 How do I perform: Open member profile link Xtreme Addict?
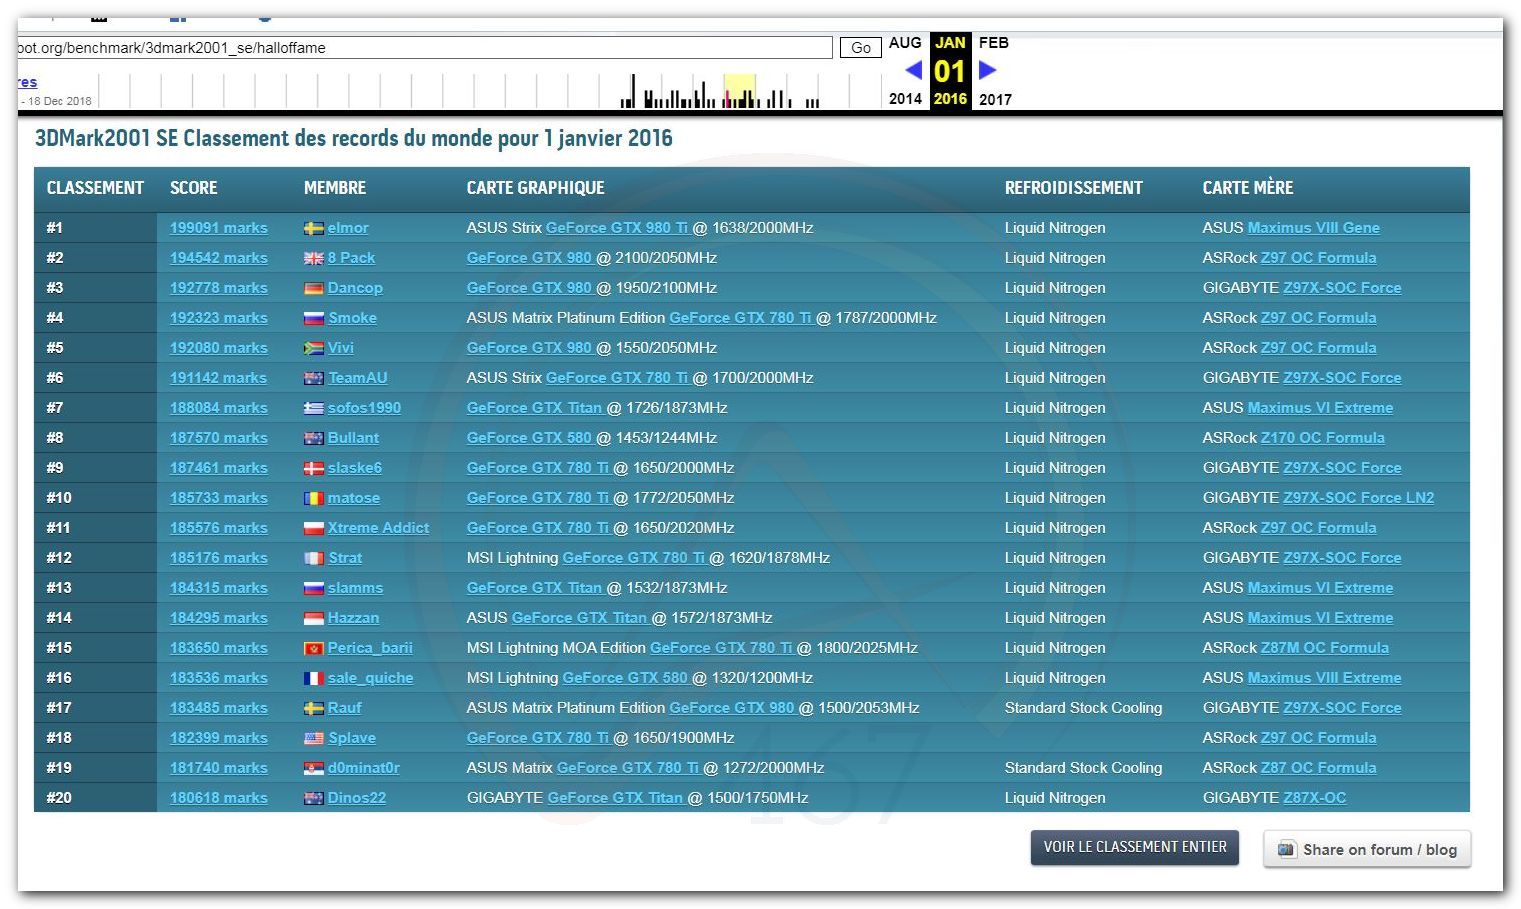coord(378,528)
